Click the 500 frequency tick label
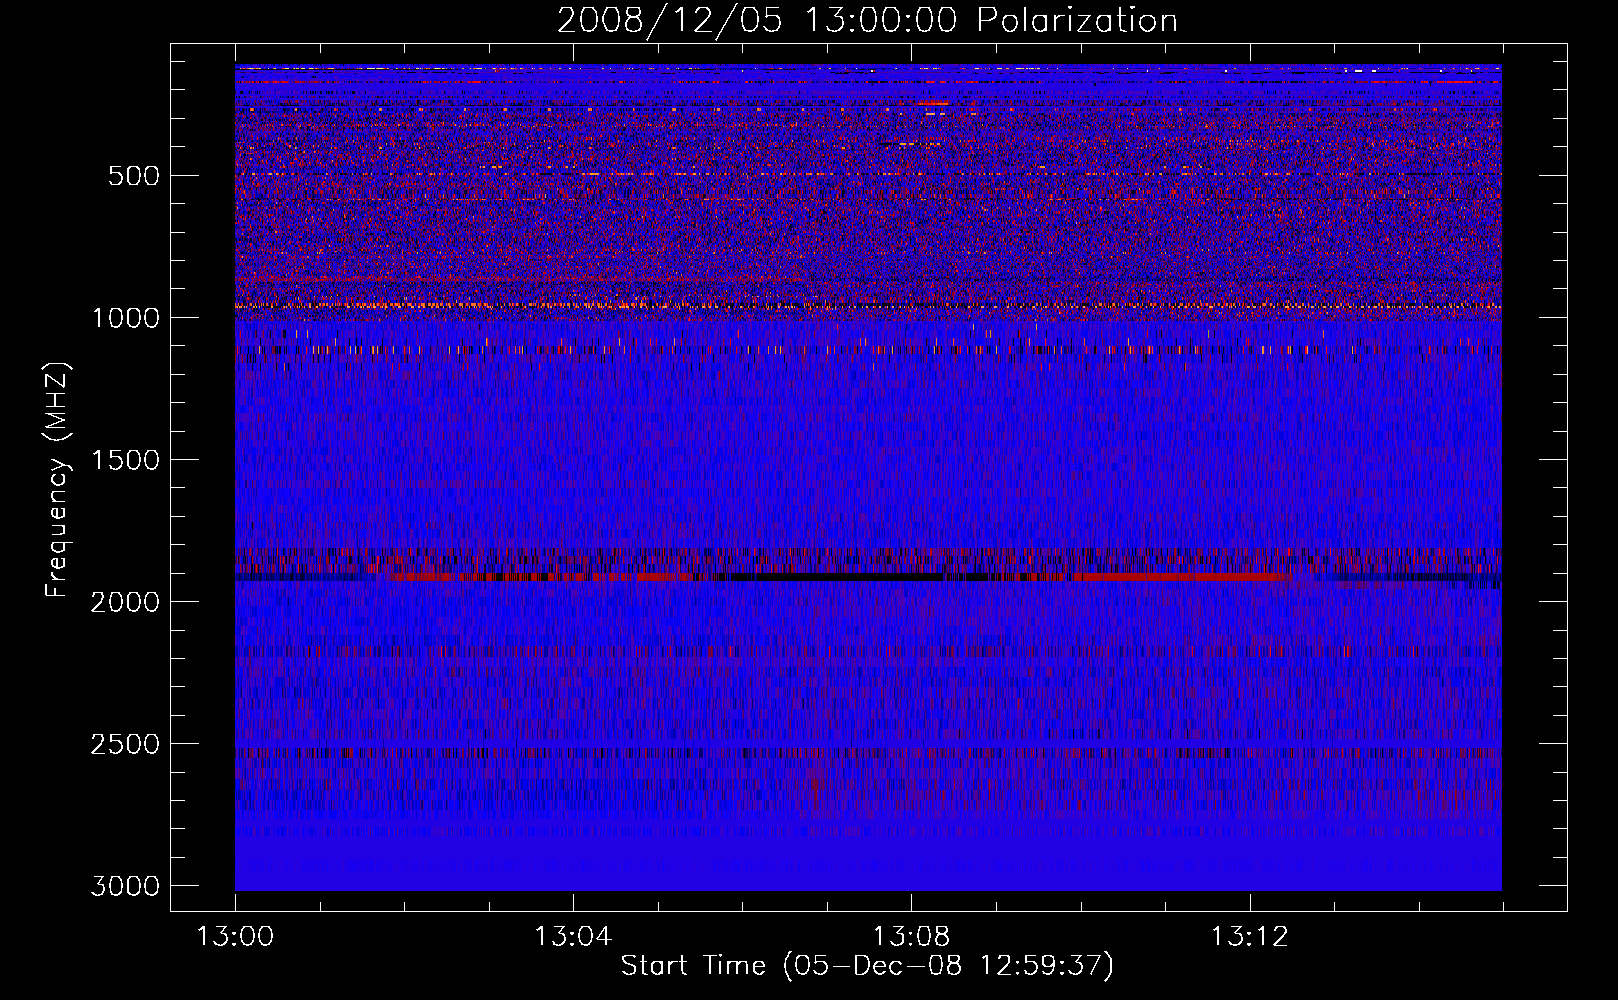 click(134, 176)
